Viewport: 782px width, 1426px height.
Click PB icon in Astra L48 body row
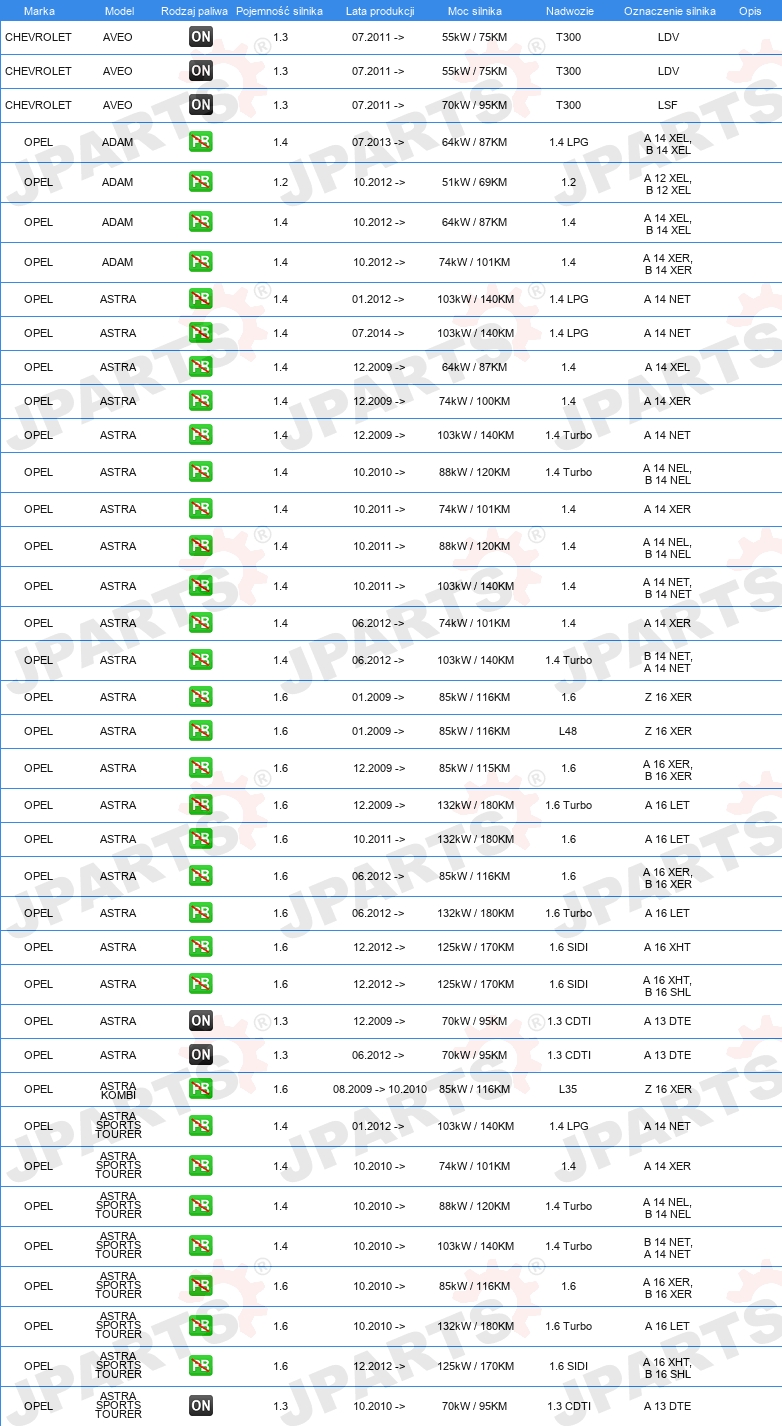tap(201, 731)
